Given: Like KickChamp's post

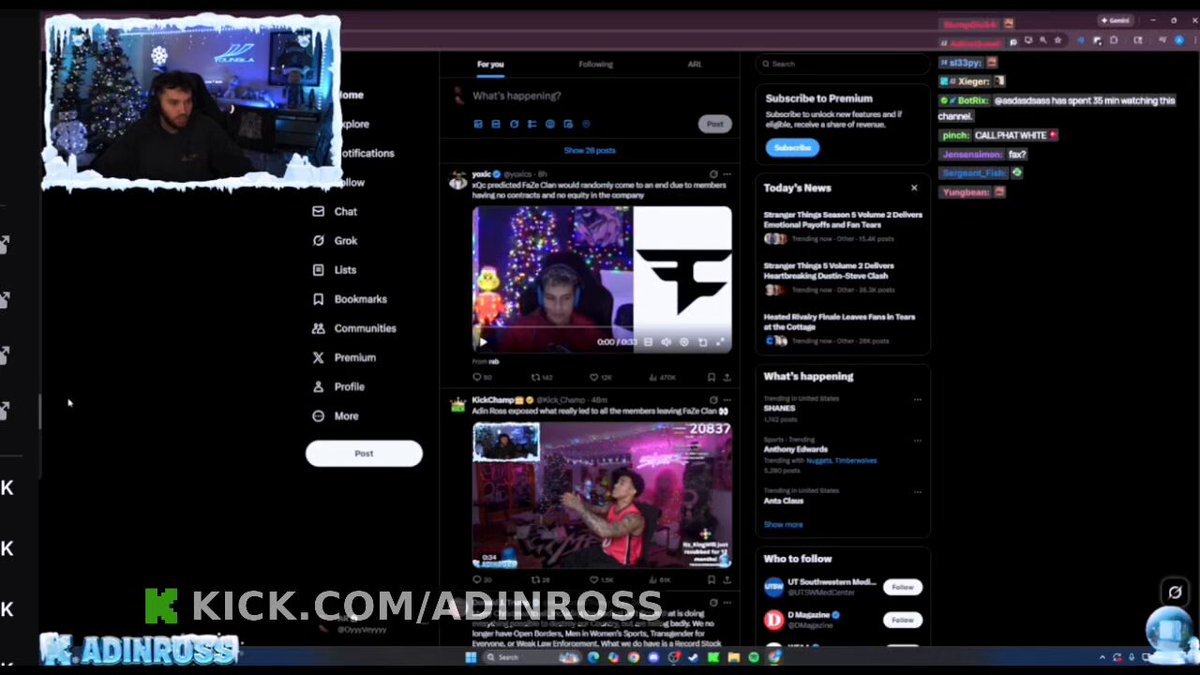Looking at the screenshot, I should 601,580.
